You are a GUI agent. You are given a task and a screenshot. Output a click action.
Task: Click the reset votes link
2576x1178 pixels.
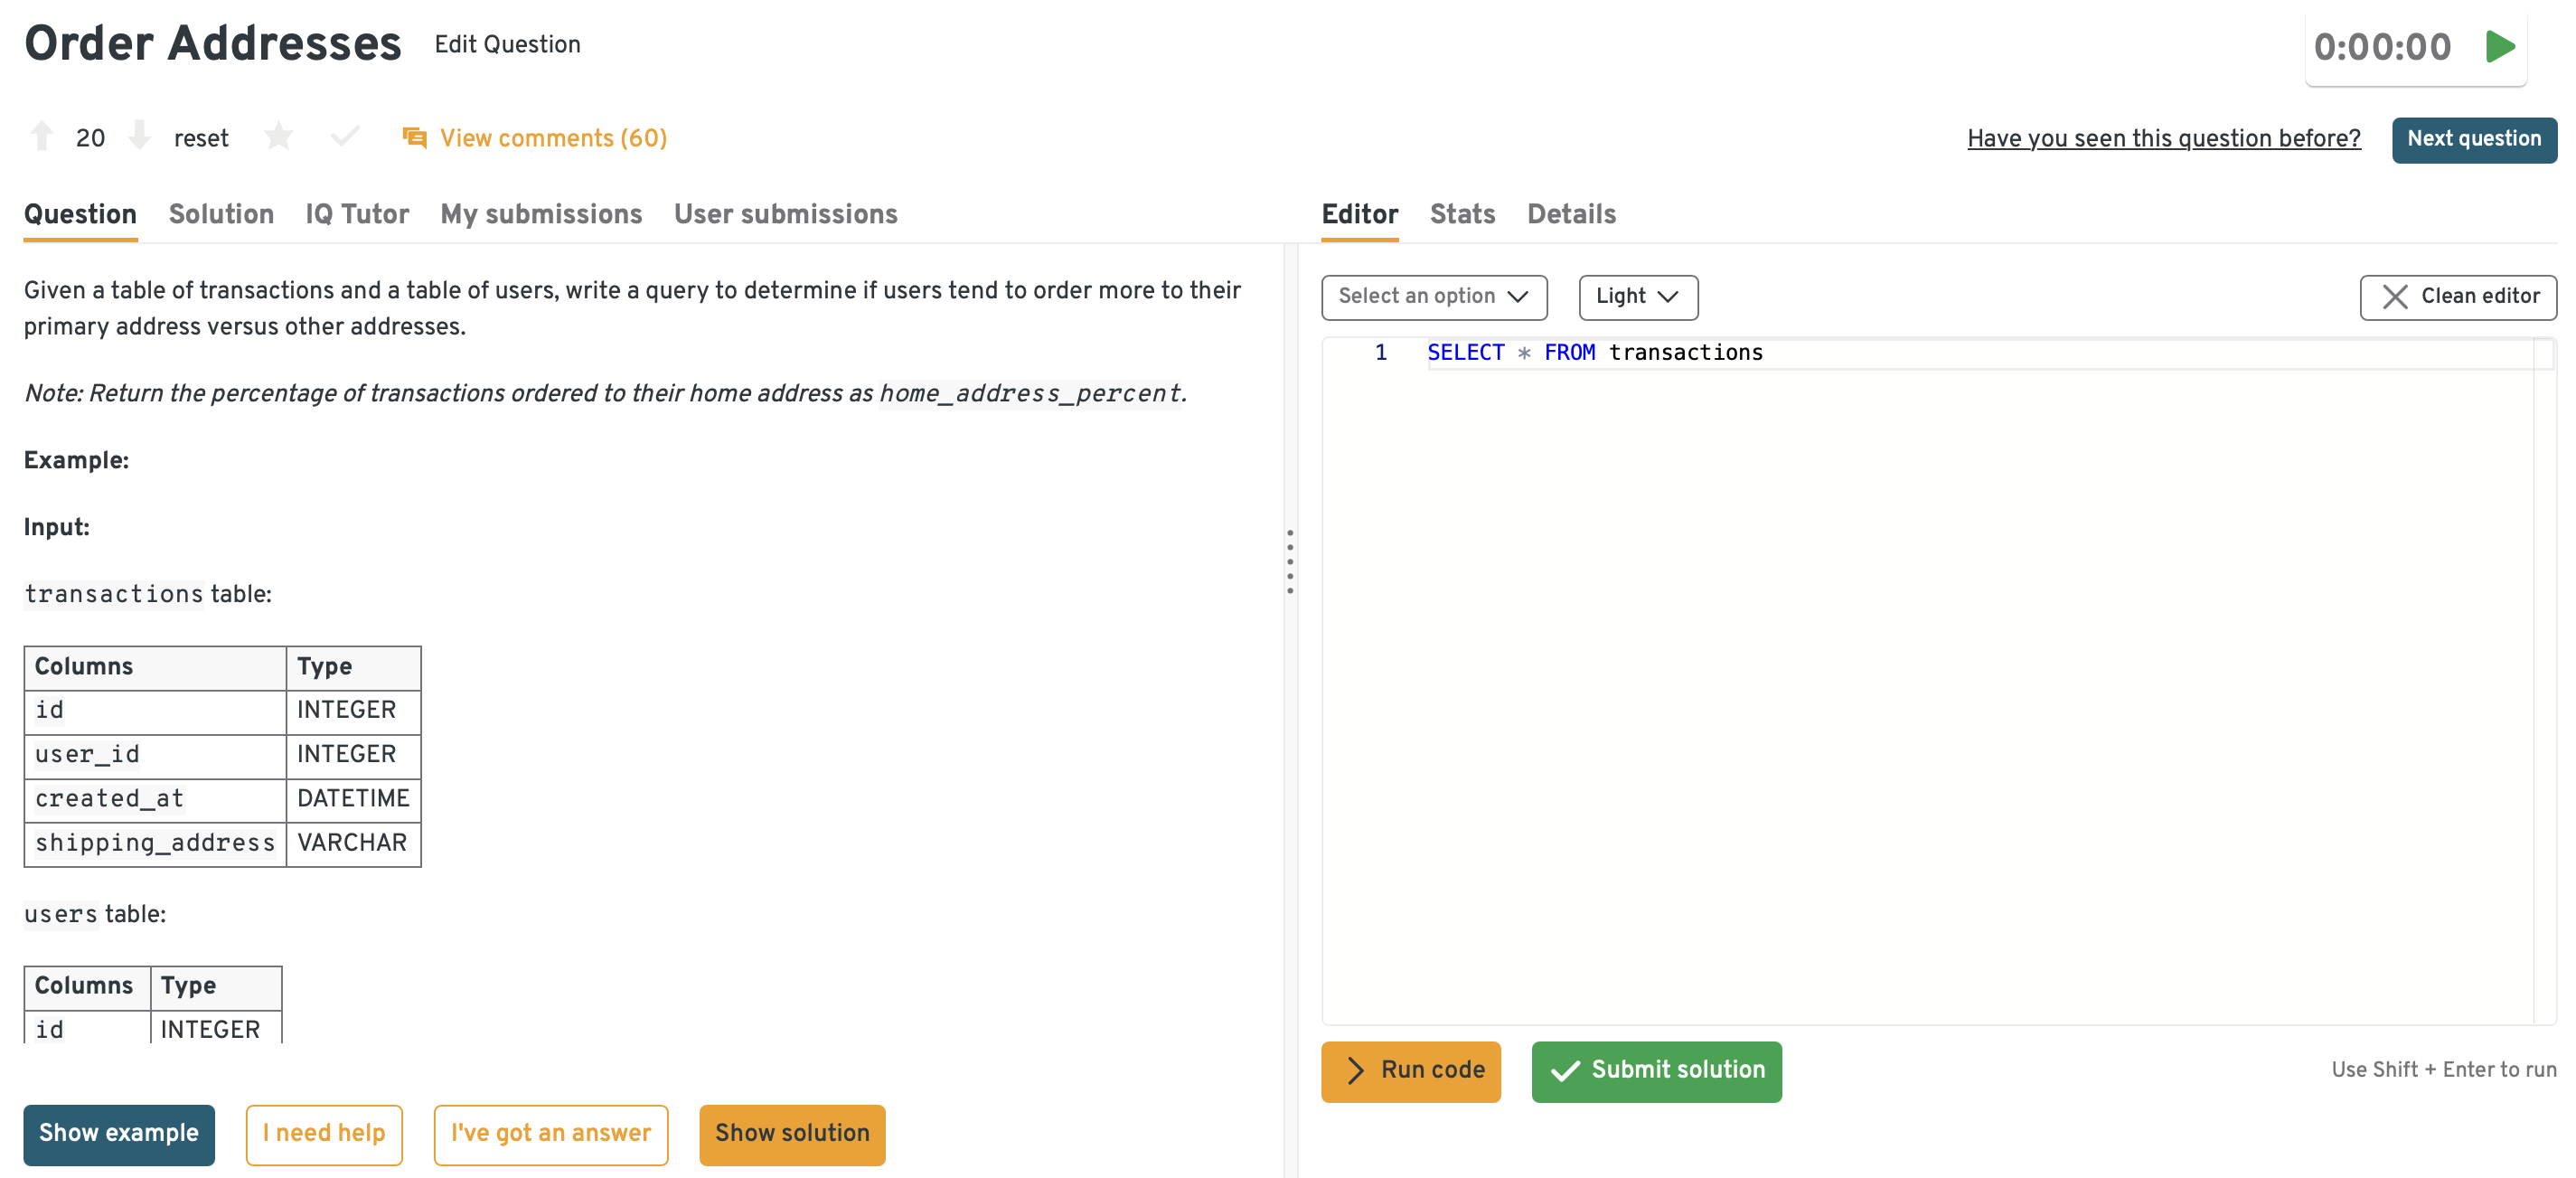pyautogui.click(x=201, y=139)
